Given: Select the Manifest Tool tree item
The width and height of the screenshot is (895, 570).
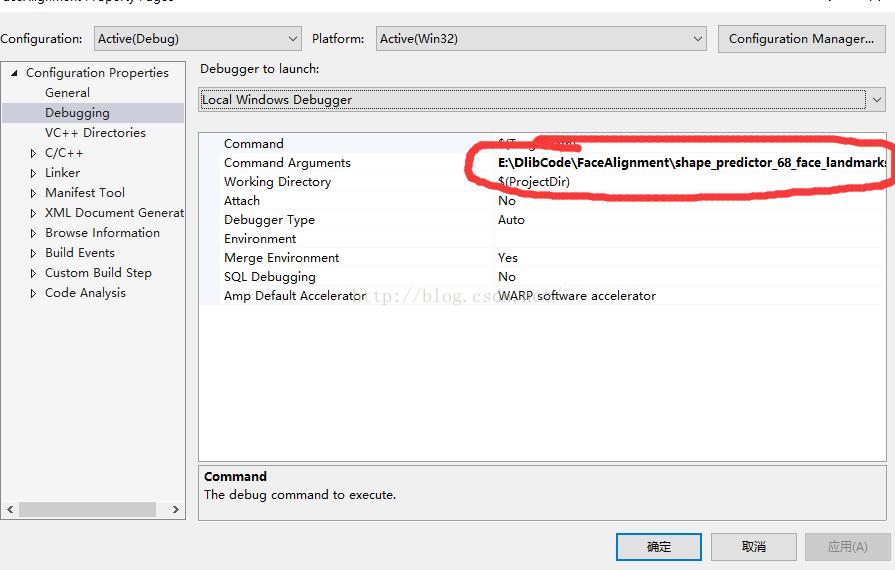Looking at the screenshot, I should [x=84, y=192].
